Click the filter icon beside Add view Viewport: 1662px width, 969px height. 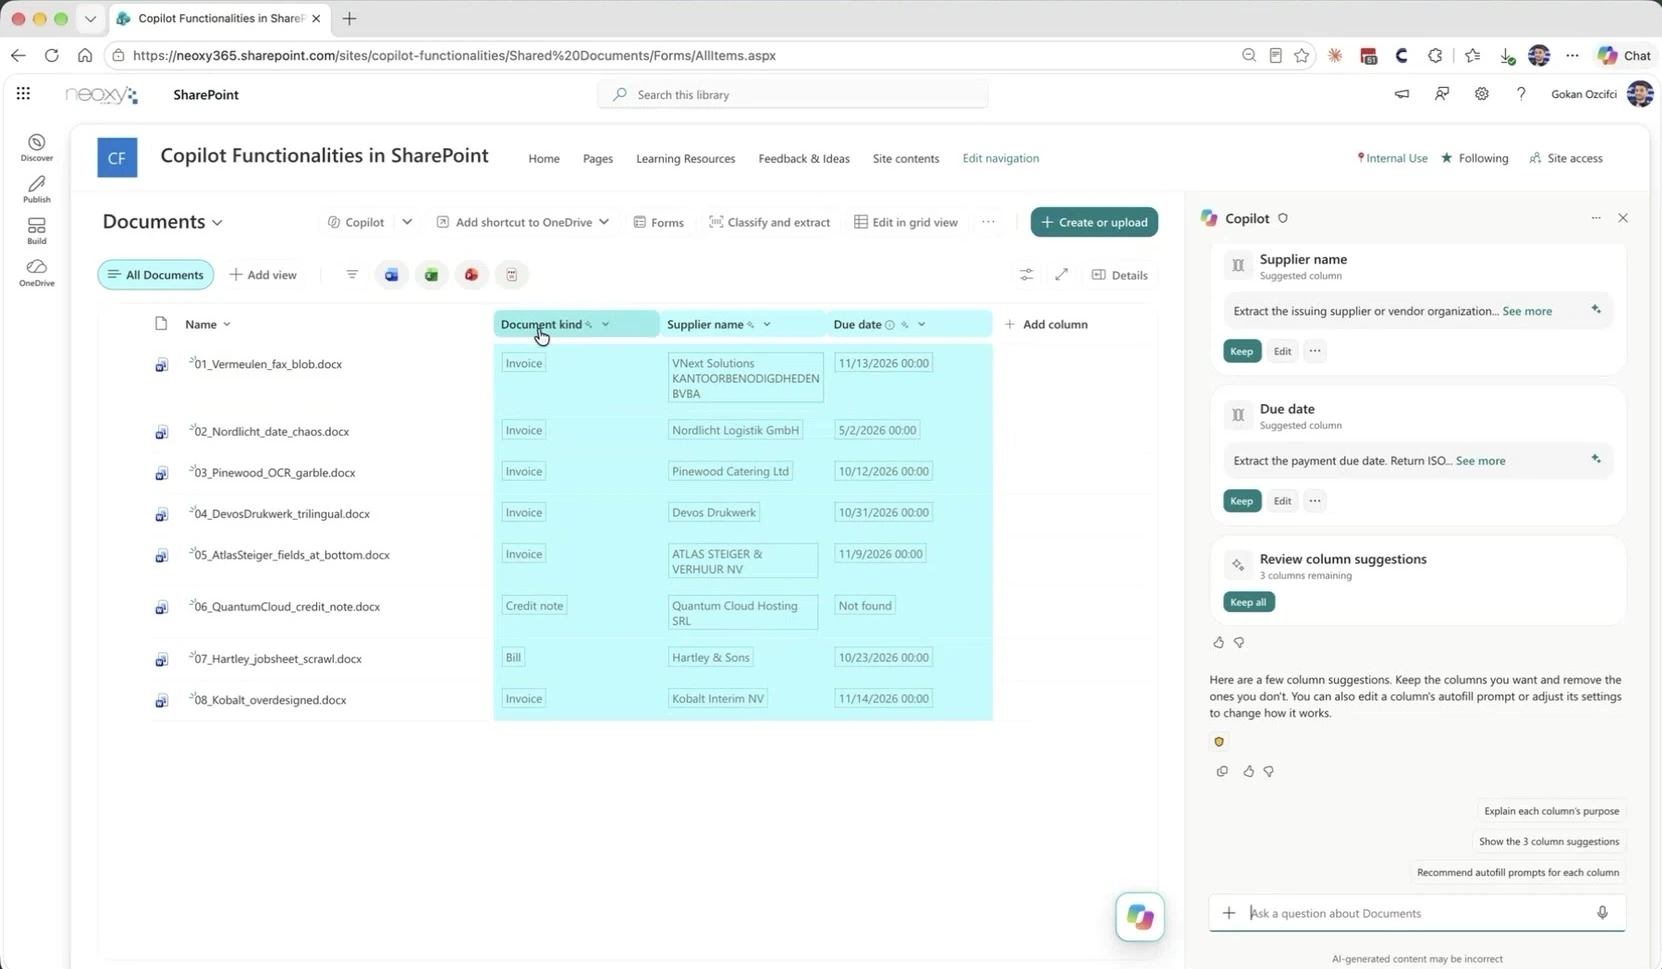[352, 275]
